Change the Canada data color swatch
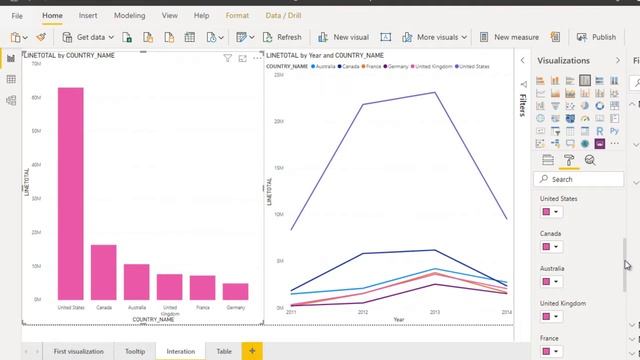This screenshot has width=640, height=360. [x=546, y=247]
